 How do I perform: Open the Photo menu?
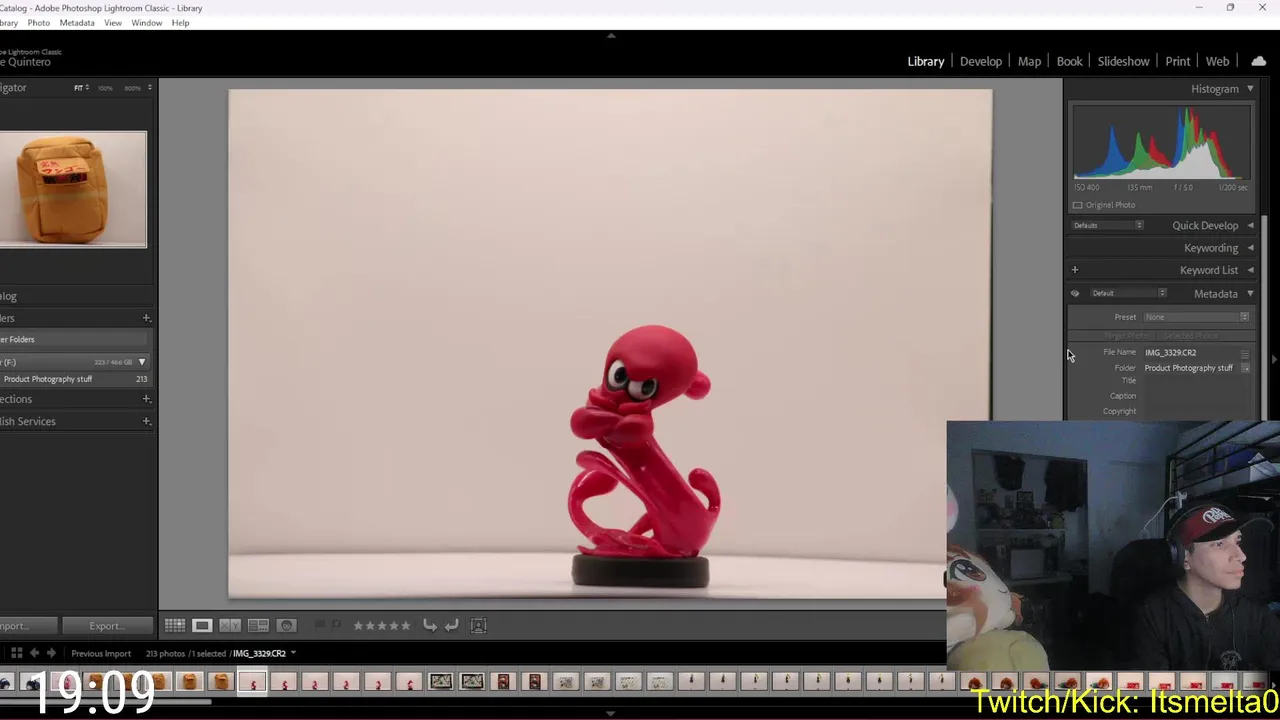click(x=38, y=23)
